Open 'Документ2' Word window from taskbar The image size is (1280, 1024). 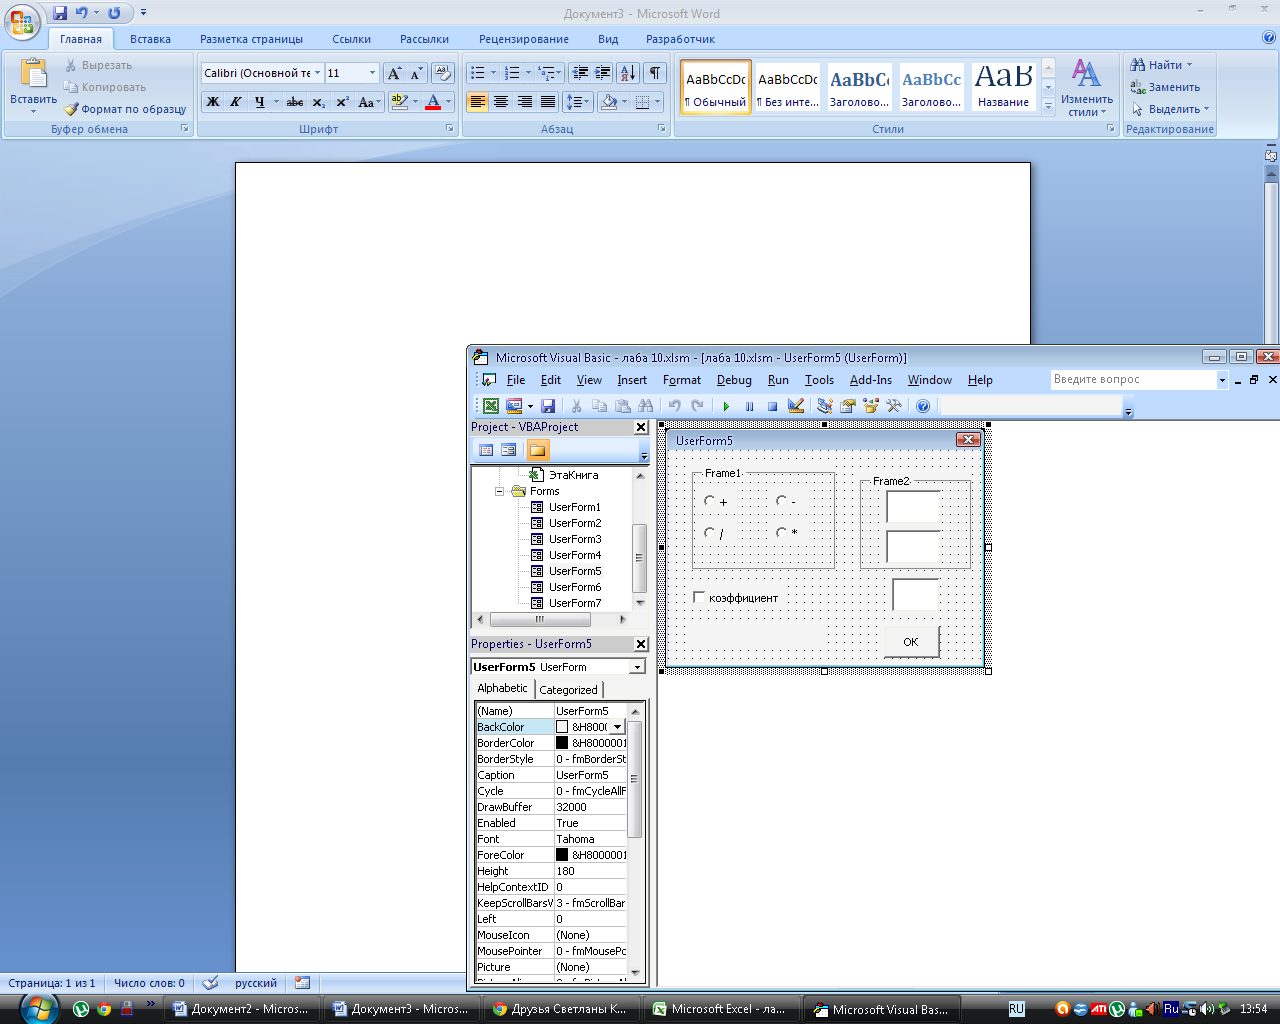(x=240, y=1009)
